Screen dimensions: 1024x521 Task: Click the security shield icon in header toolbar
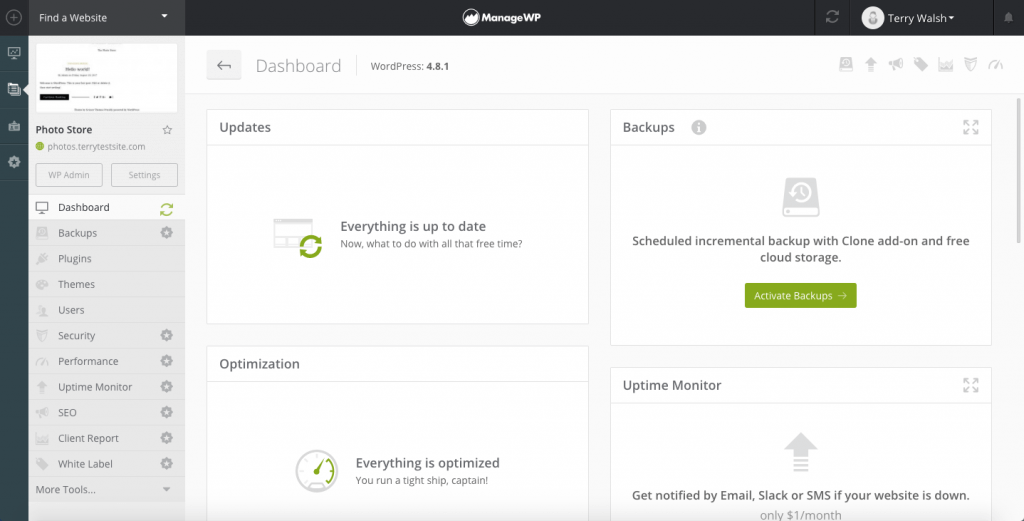point(971,64)
